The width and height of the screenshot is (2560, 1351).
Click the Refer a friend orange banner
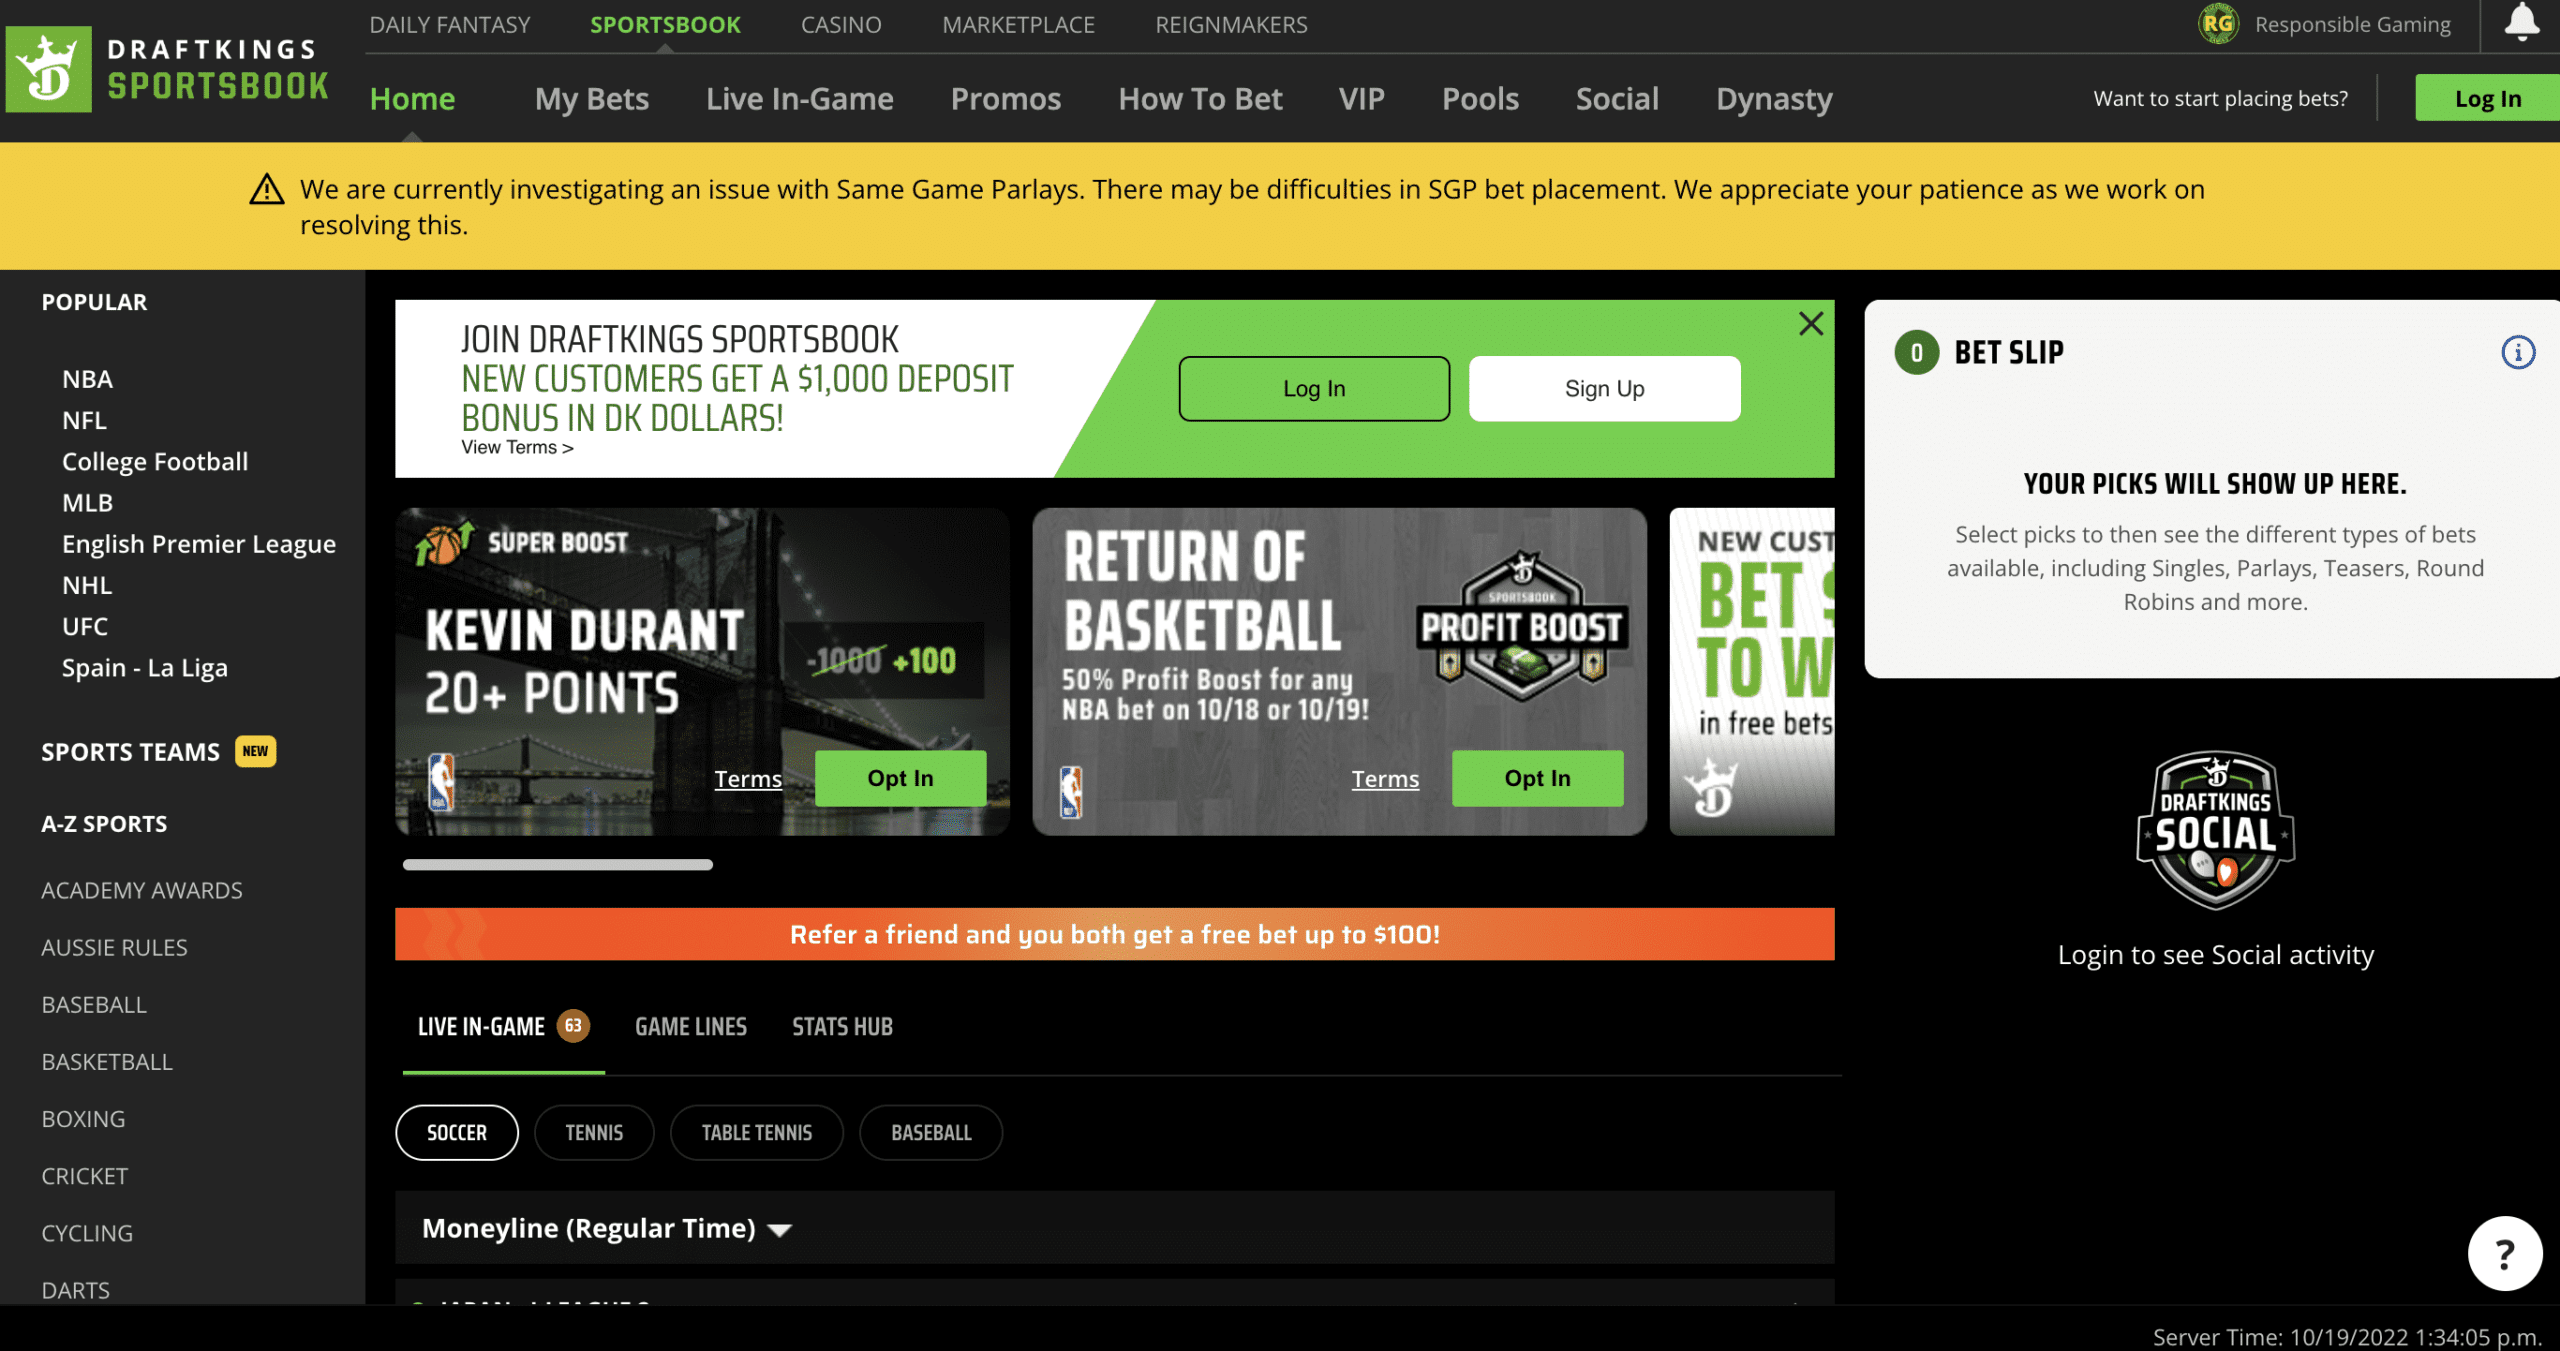pyautogui.click(x=1114, y=934)
